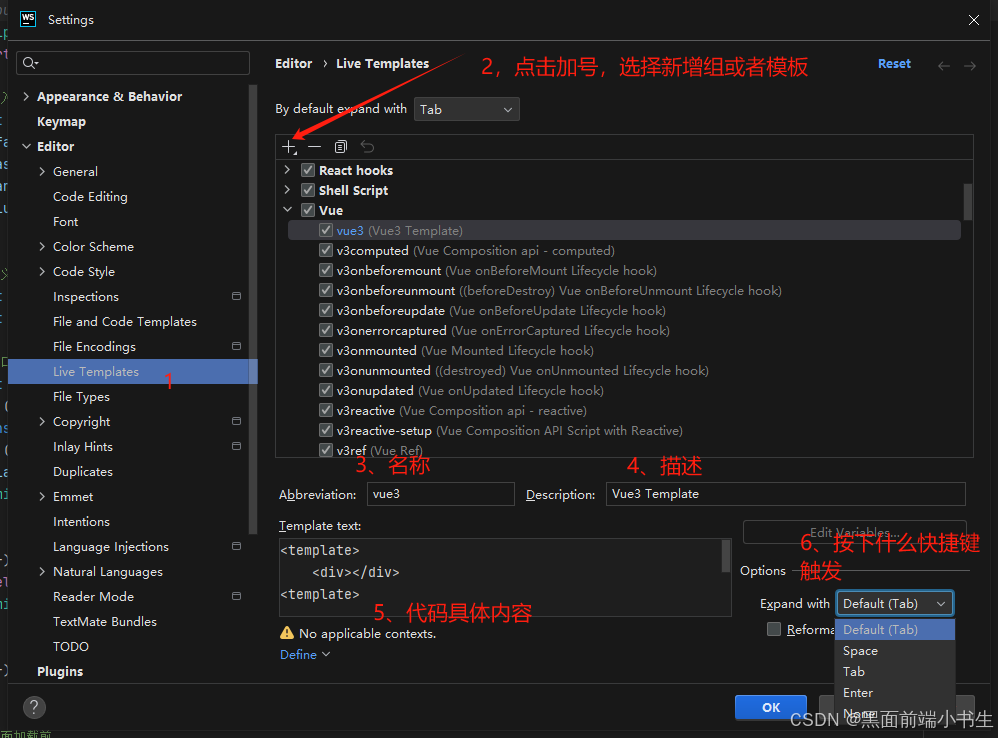Viewport: 998px width, 738px height.
Task: Expand the Emmet settings node
Action: coord(42,496)
